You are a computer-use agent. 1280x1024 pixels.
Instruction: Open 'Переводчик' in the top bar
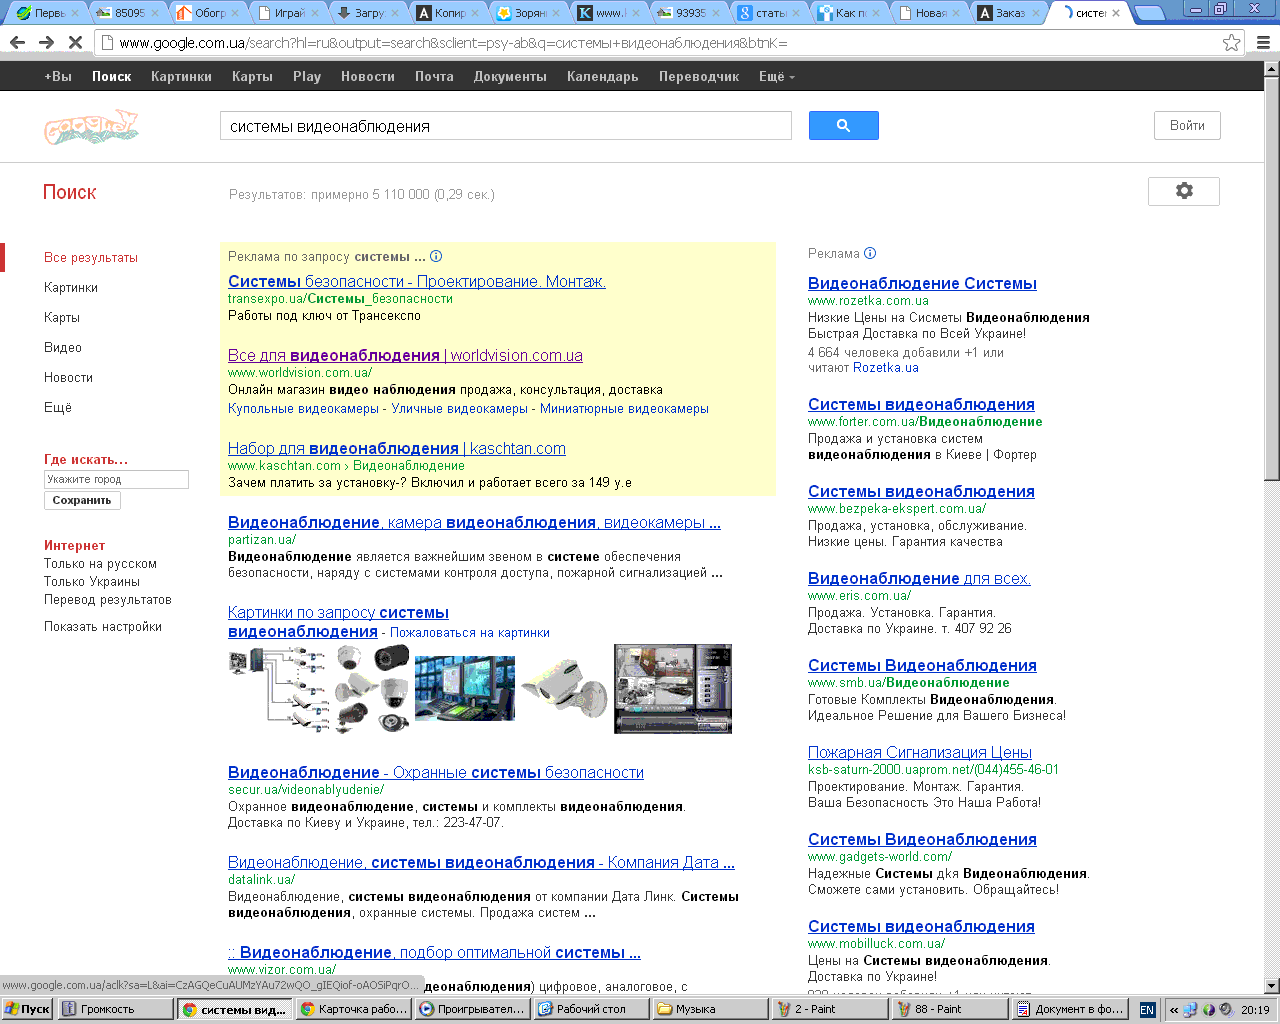click(699, 76)
